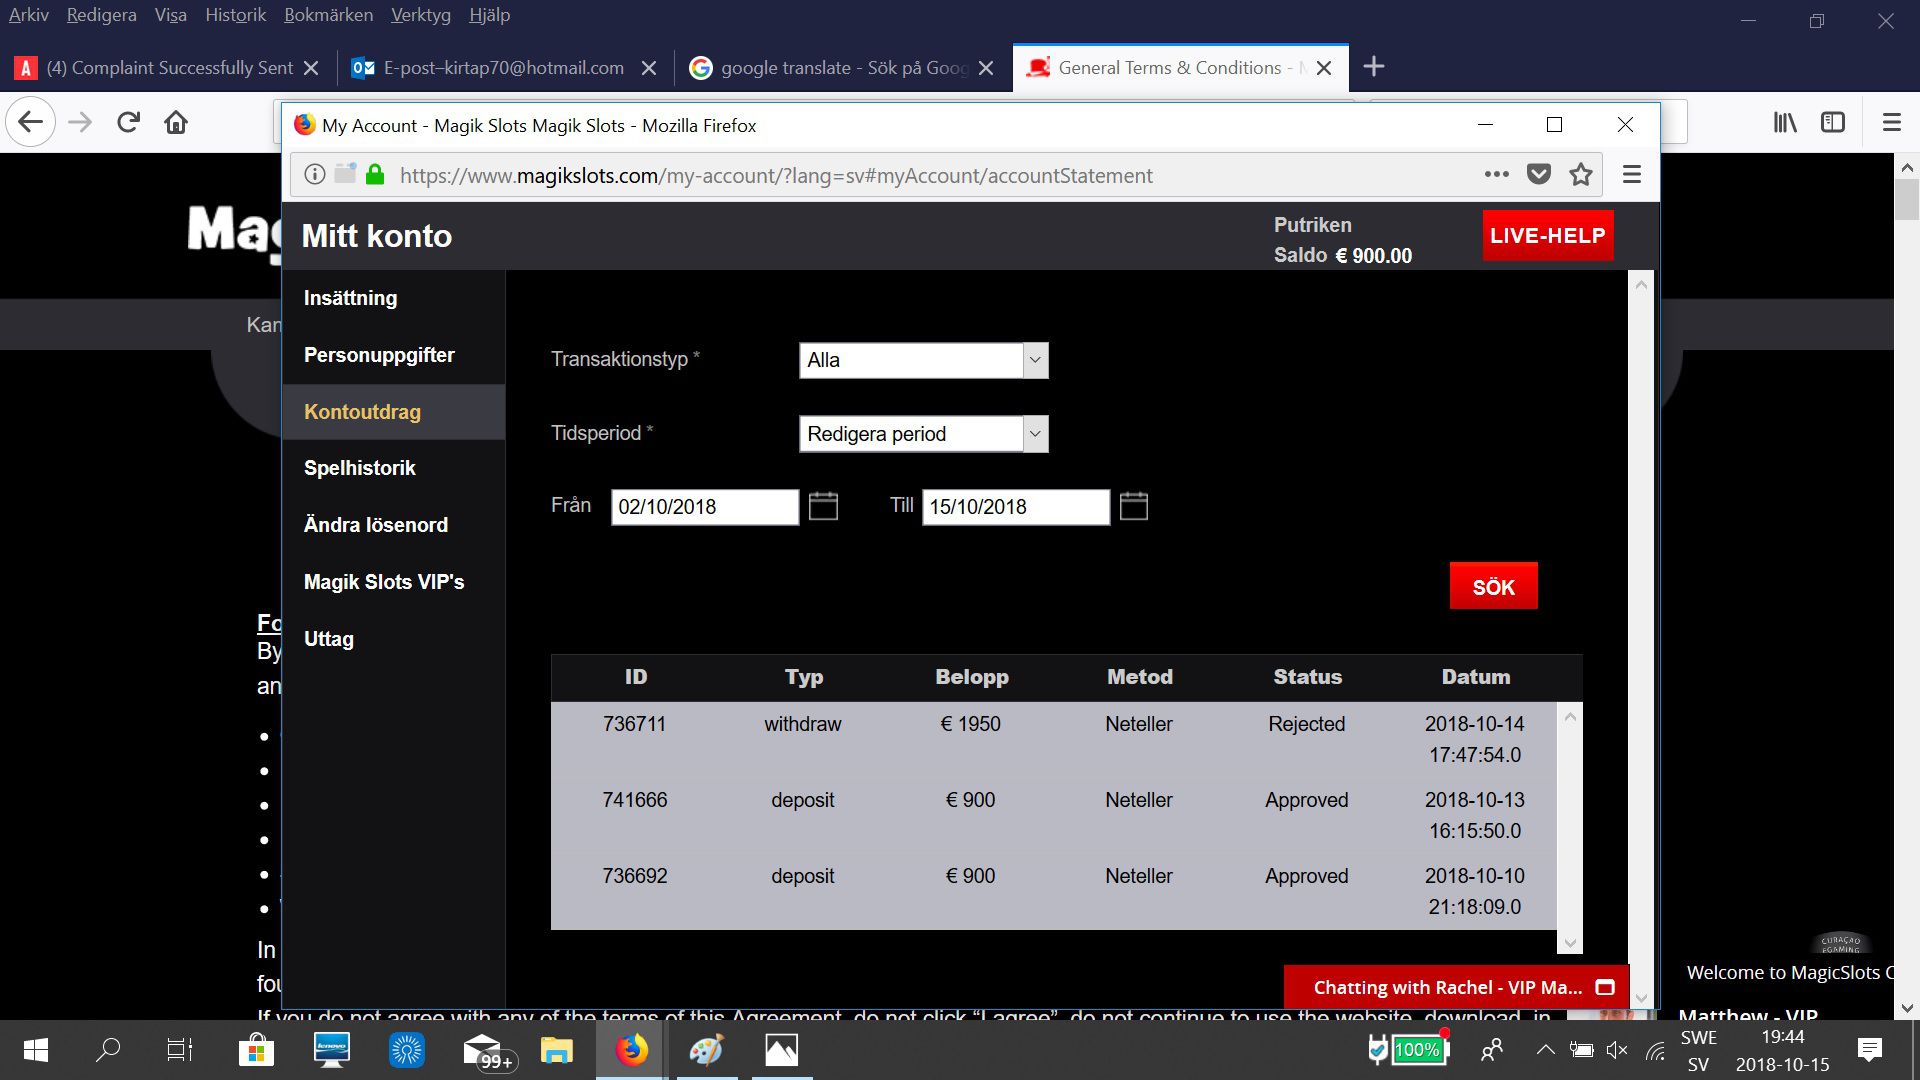
Task: Switch to the E-post hotmail tab
Action: pos(504,68)
